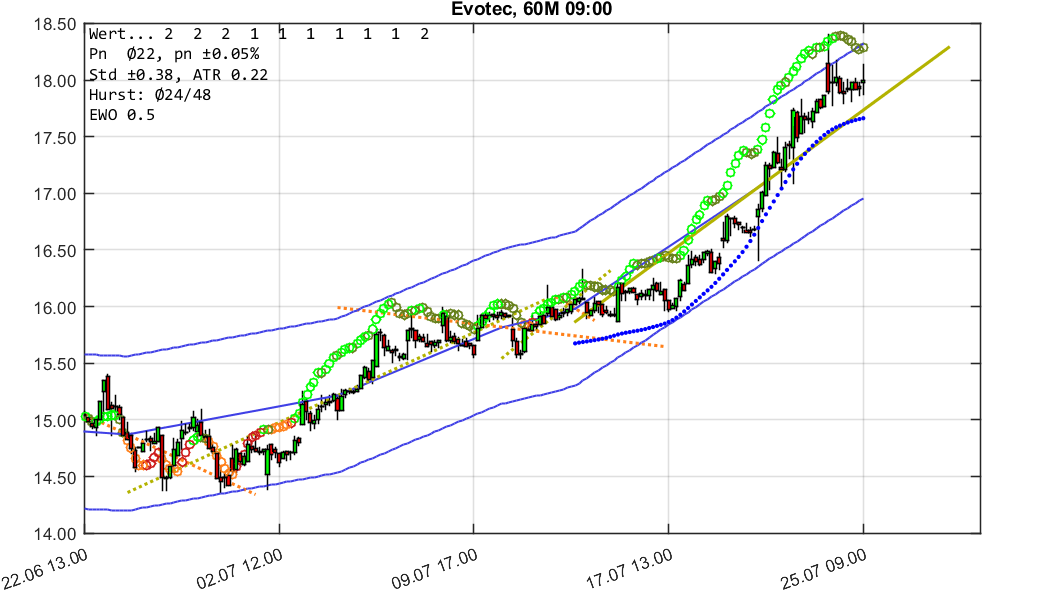
Task: Click the "Wert... 2 2 2 1 1 1 1 1 1 2" line
Action: [259, 35]
